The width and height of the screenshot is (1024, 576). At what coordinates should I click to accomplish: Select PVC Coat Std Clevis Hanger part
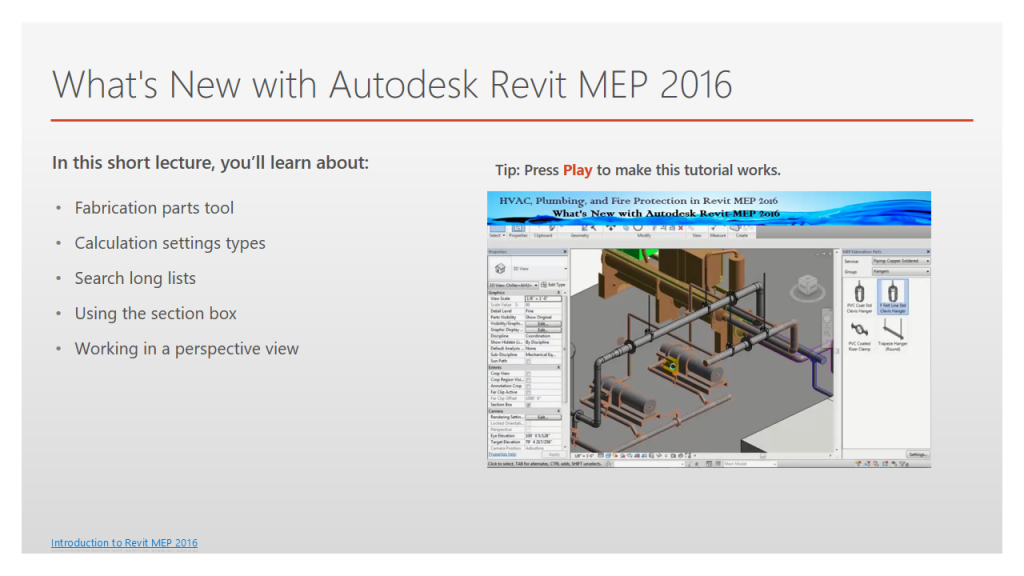(859, 296)
